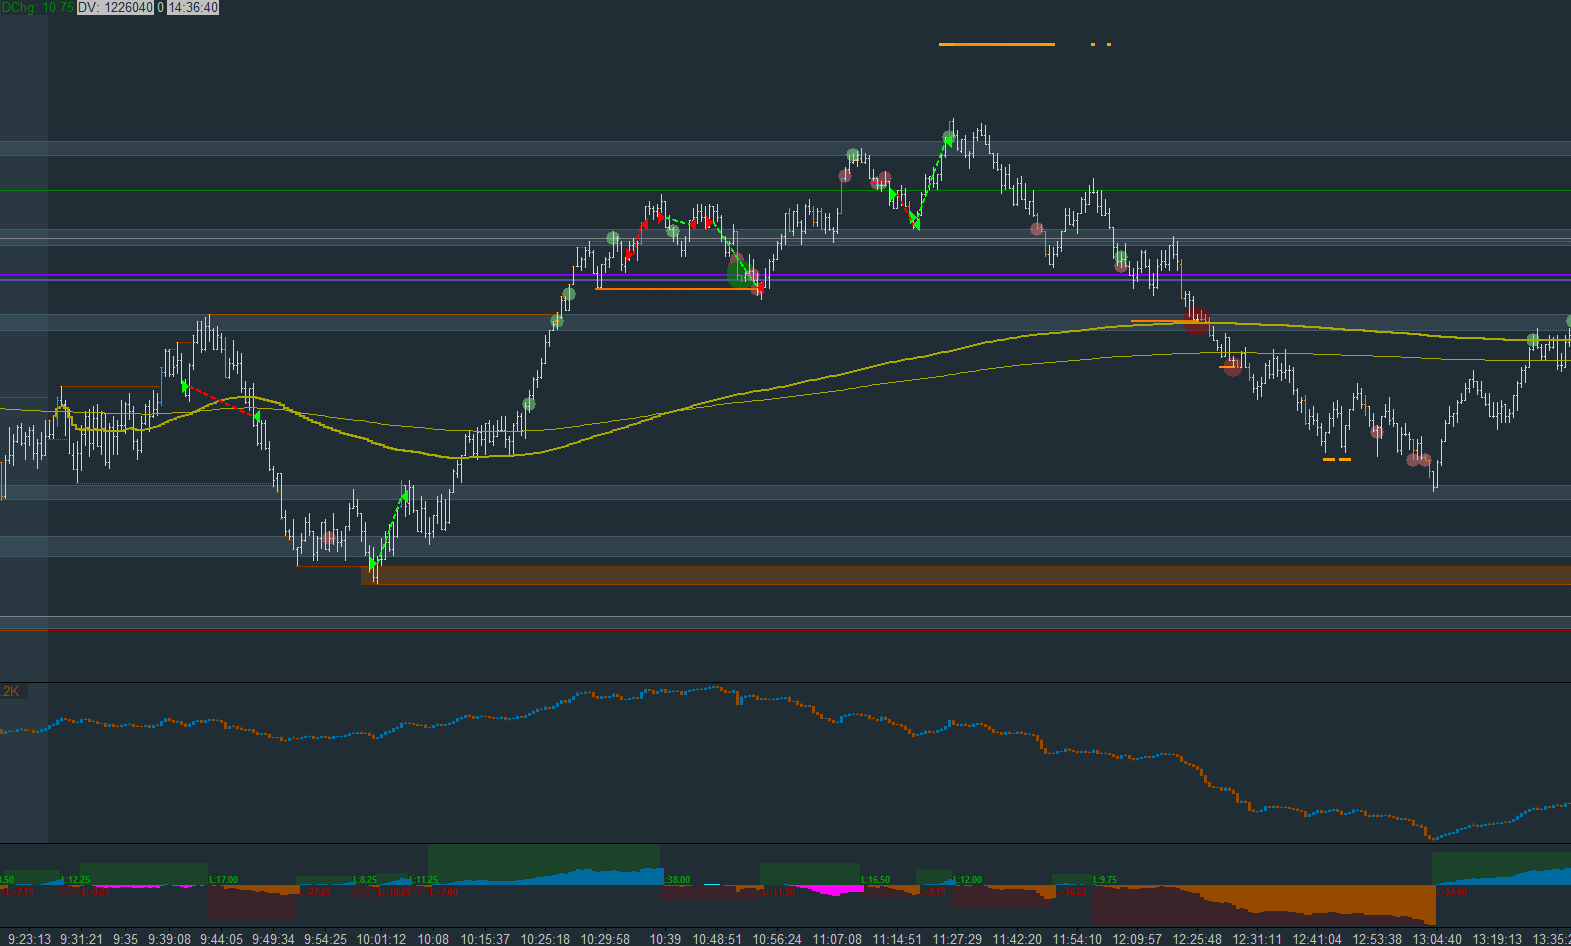Select the 13:04:40 time axis label
This screenshot has width=1571, height=946.
coord(1437,938)
